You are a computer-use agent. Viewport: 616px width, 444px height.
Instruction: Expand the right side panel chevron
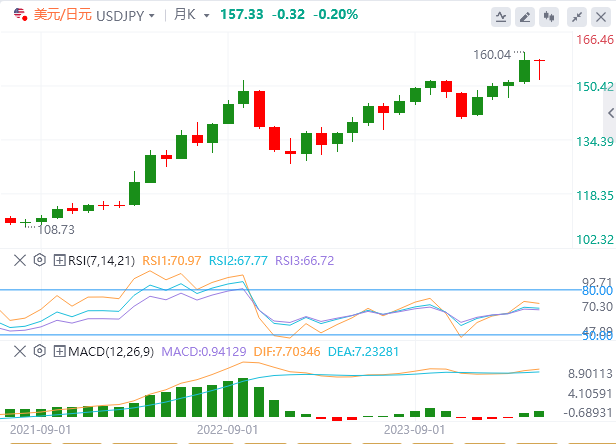pyautogui.click(x=610, y=113)
